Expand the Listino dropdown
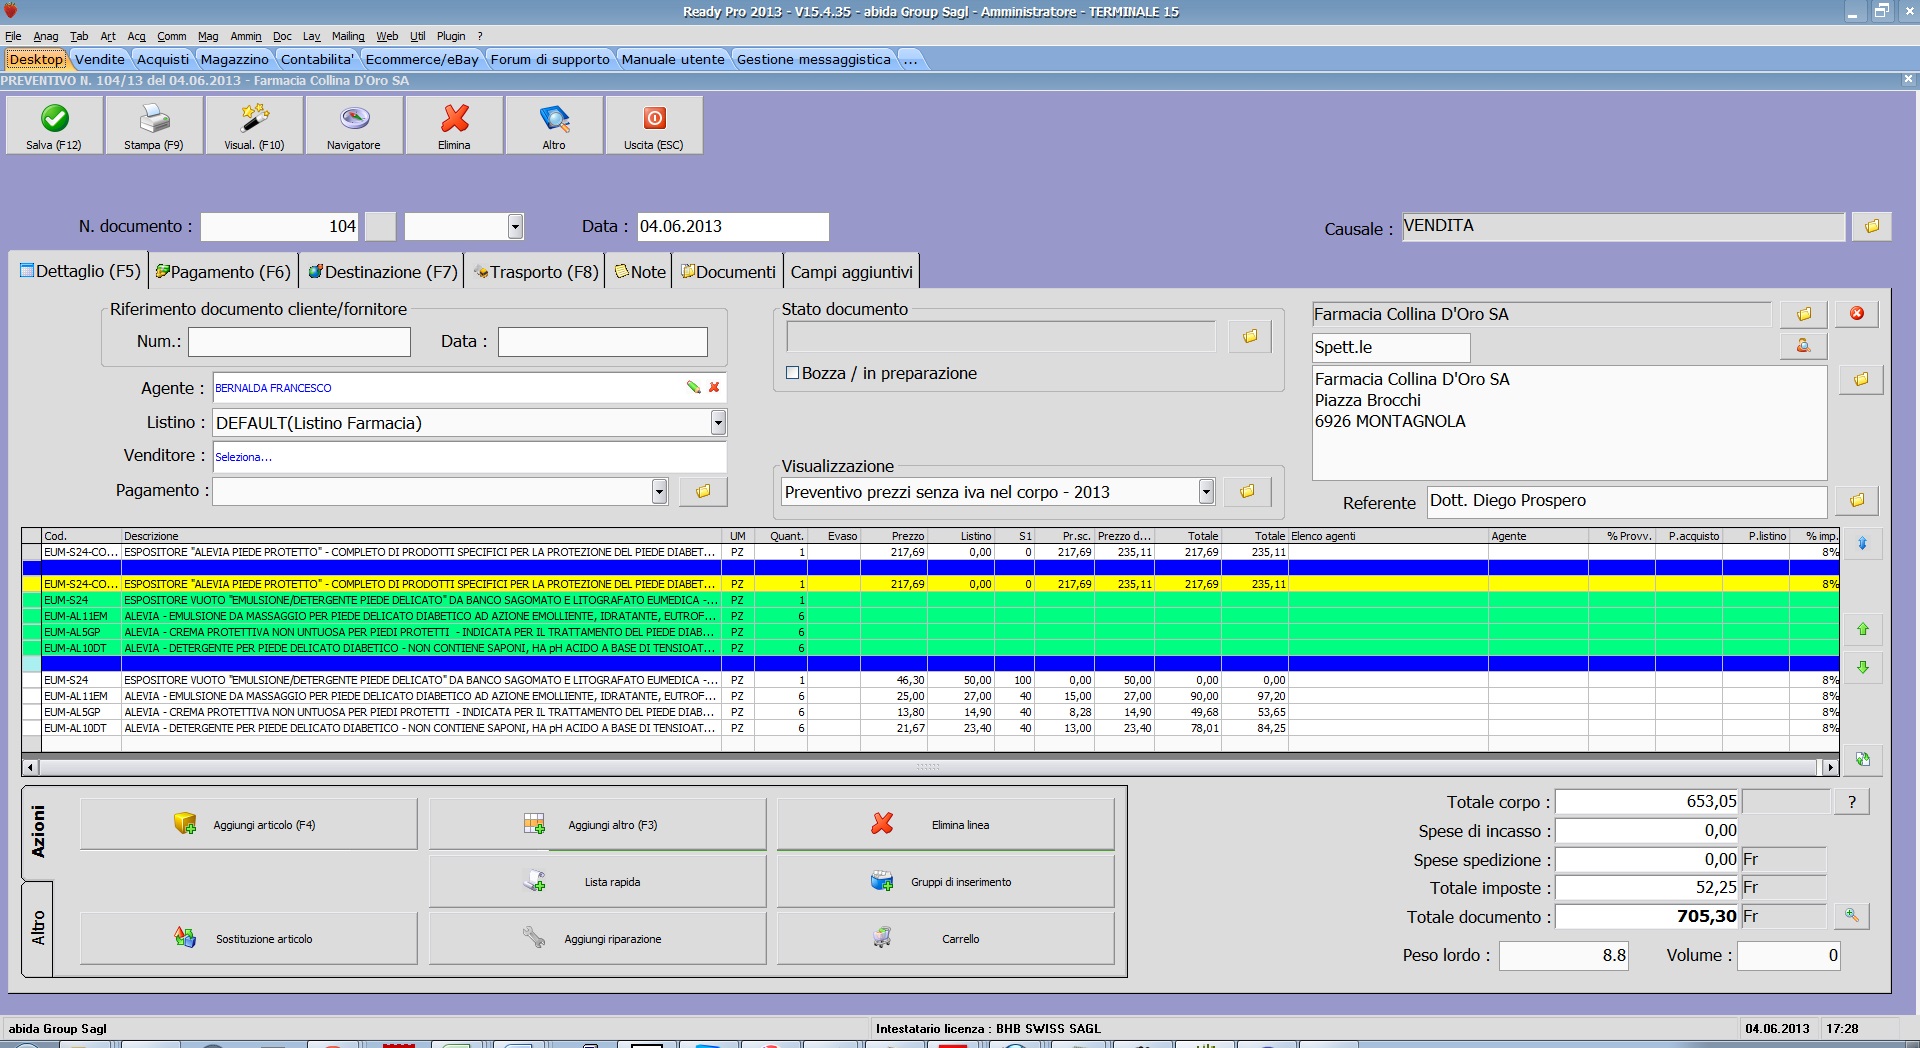 click(718, 423)
